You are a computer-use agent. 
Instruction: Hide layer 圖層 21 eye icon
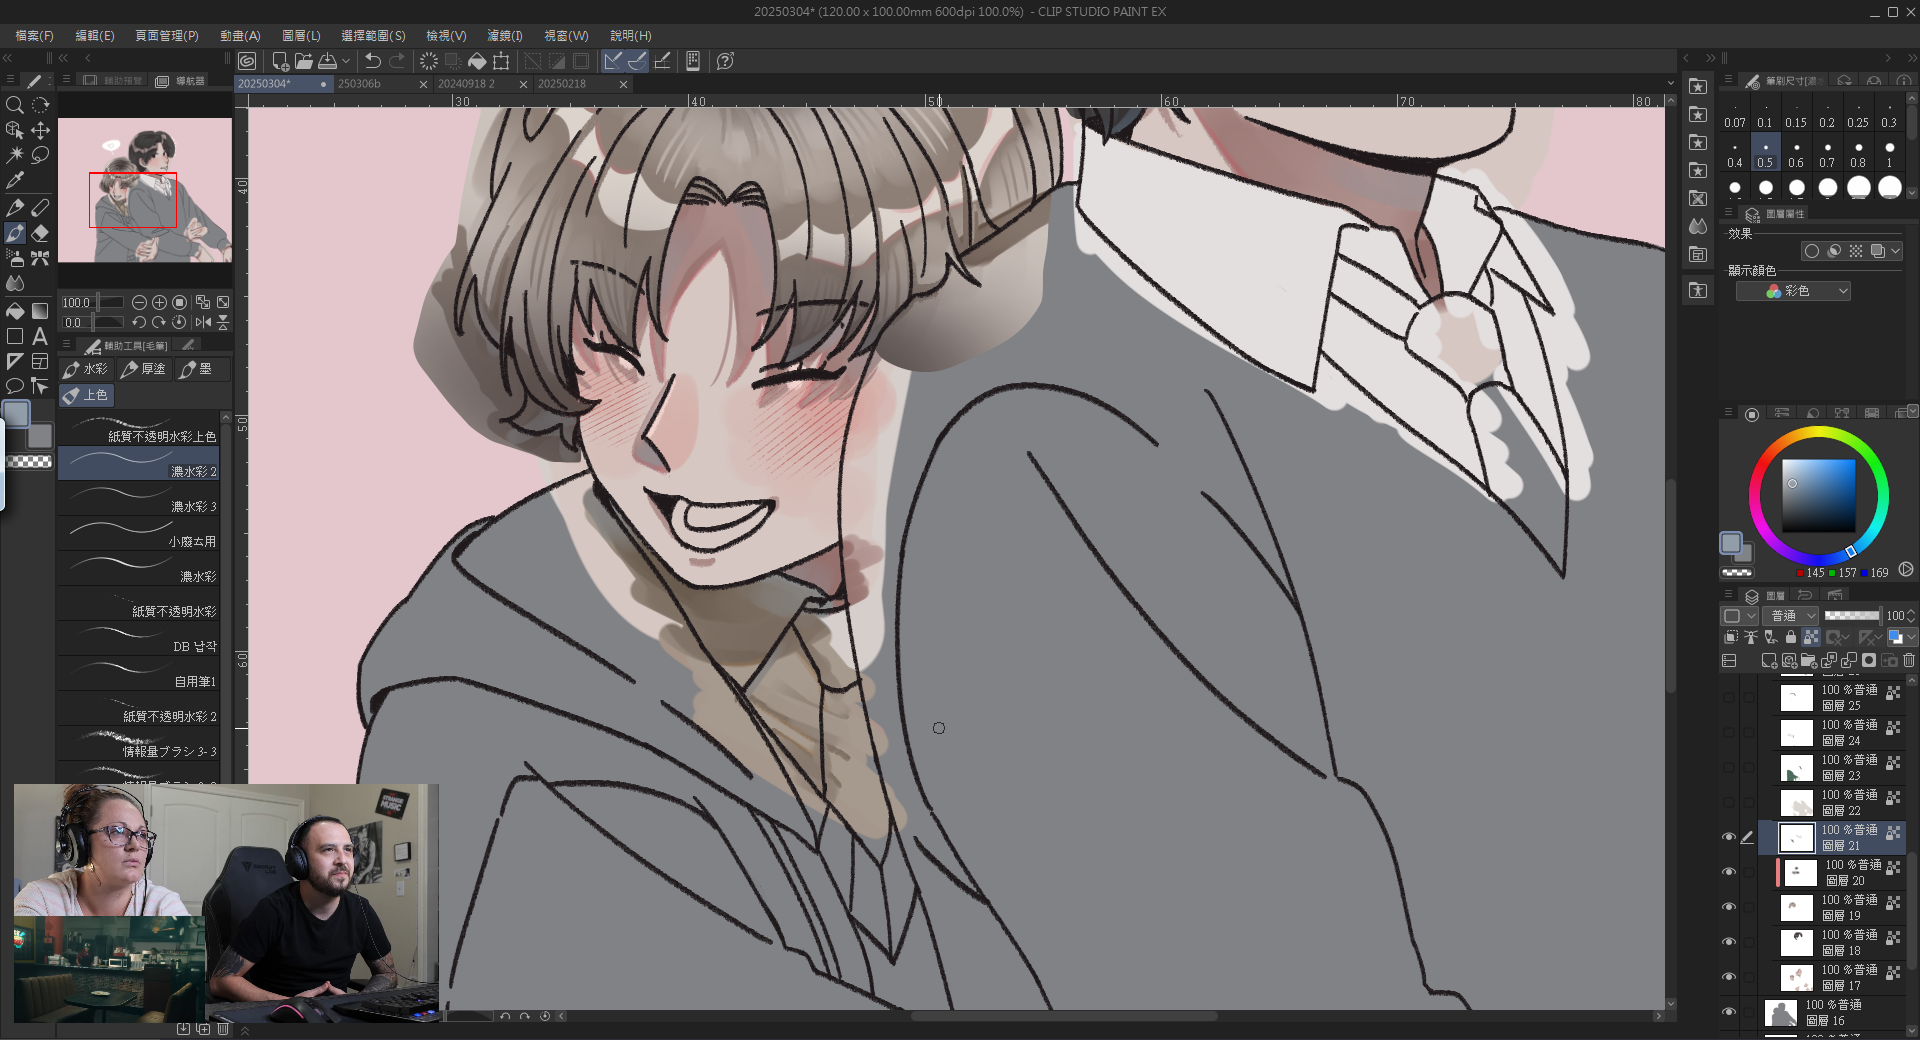[x=1729, y=837]
